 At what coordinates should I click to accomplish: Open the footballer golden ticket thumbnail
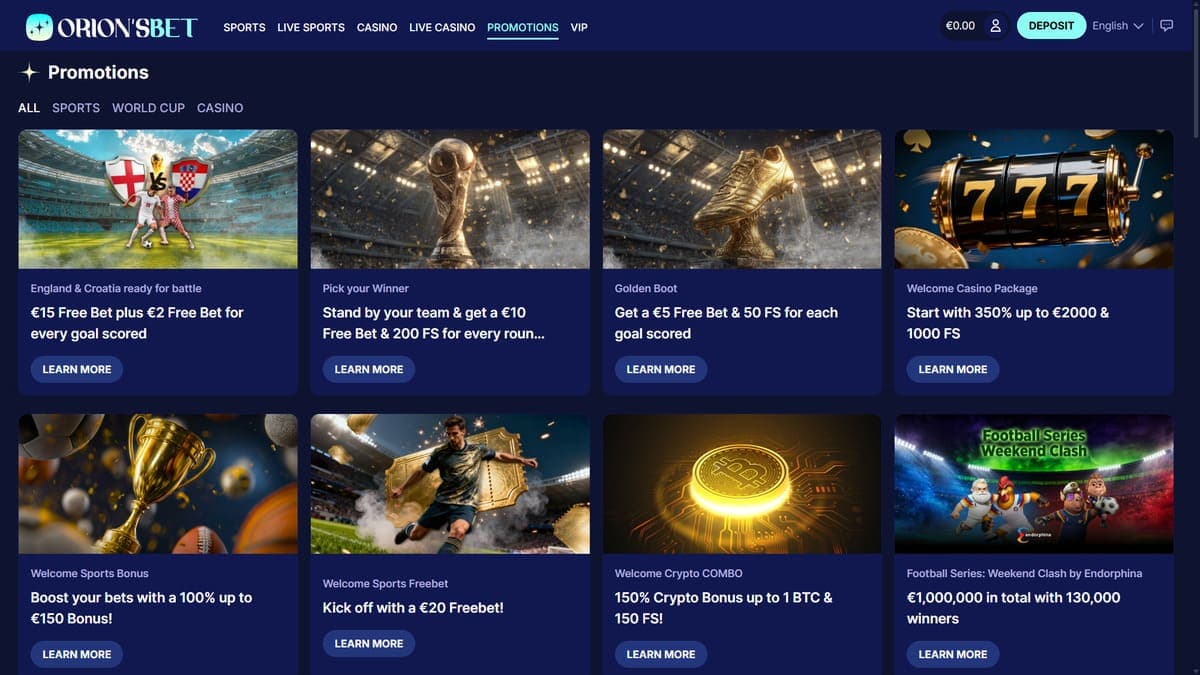coord(450,484)
